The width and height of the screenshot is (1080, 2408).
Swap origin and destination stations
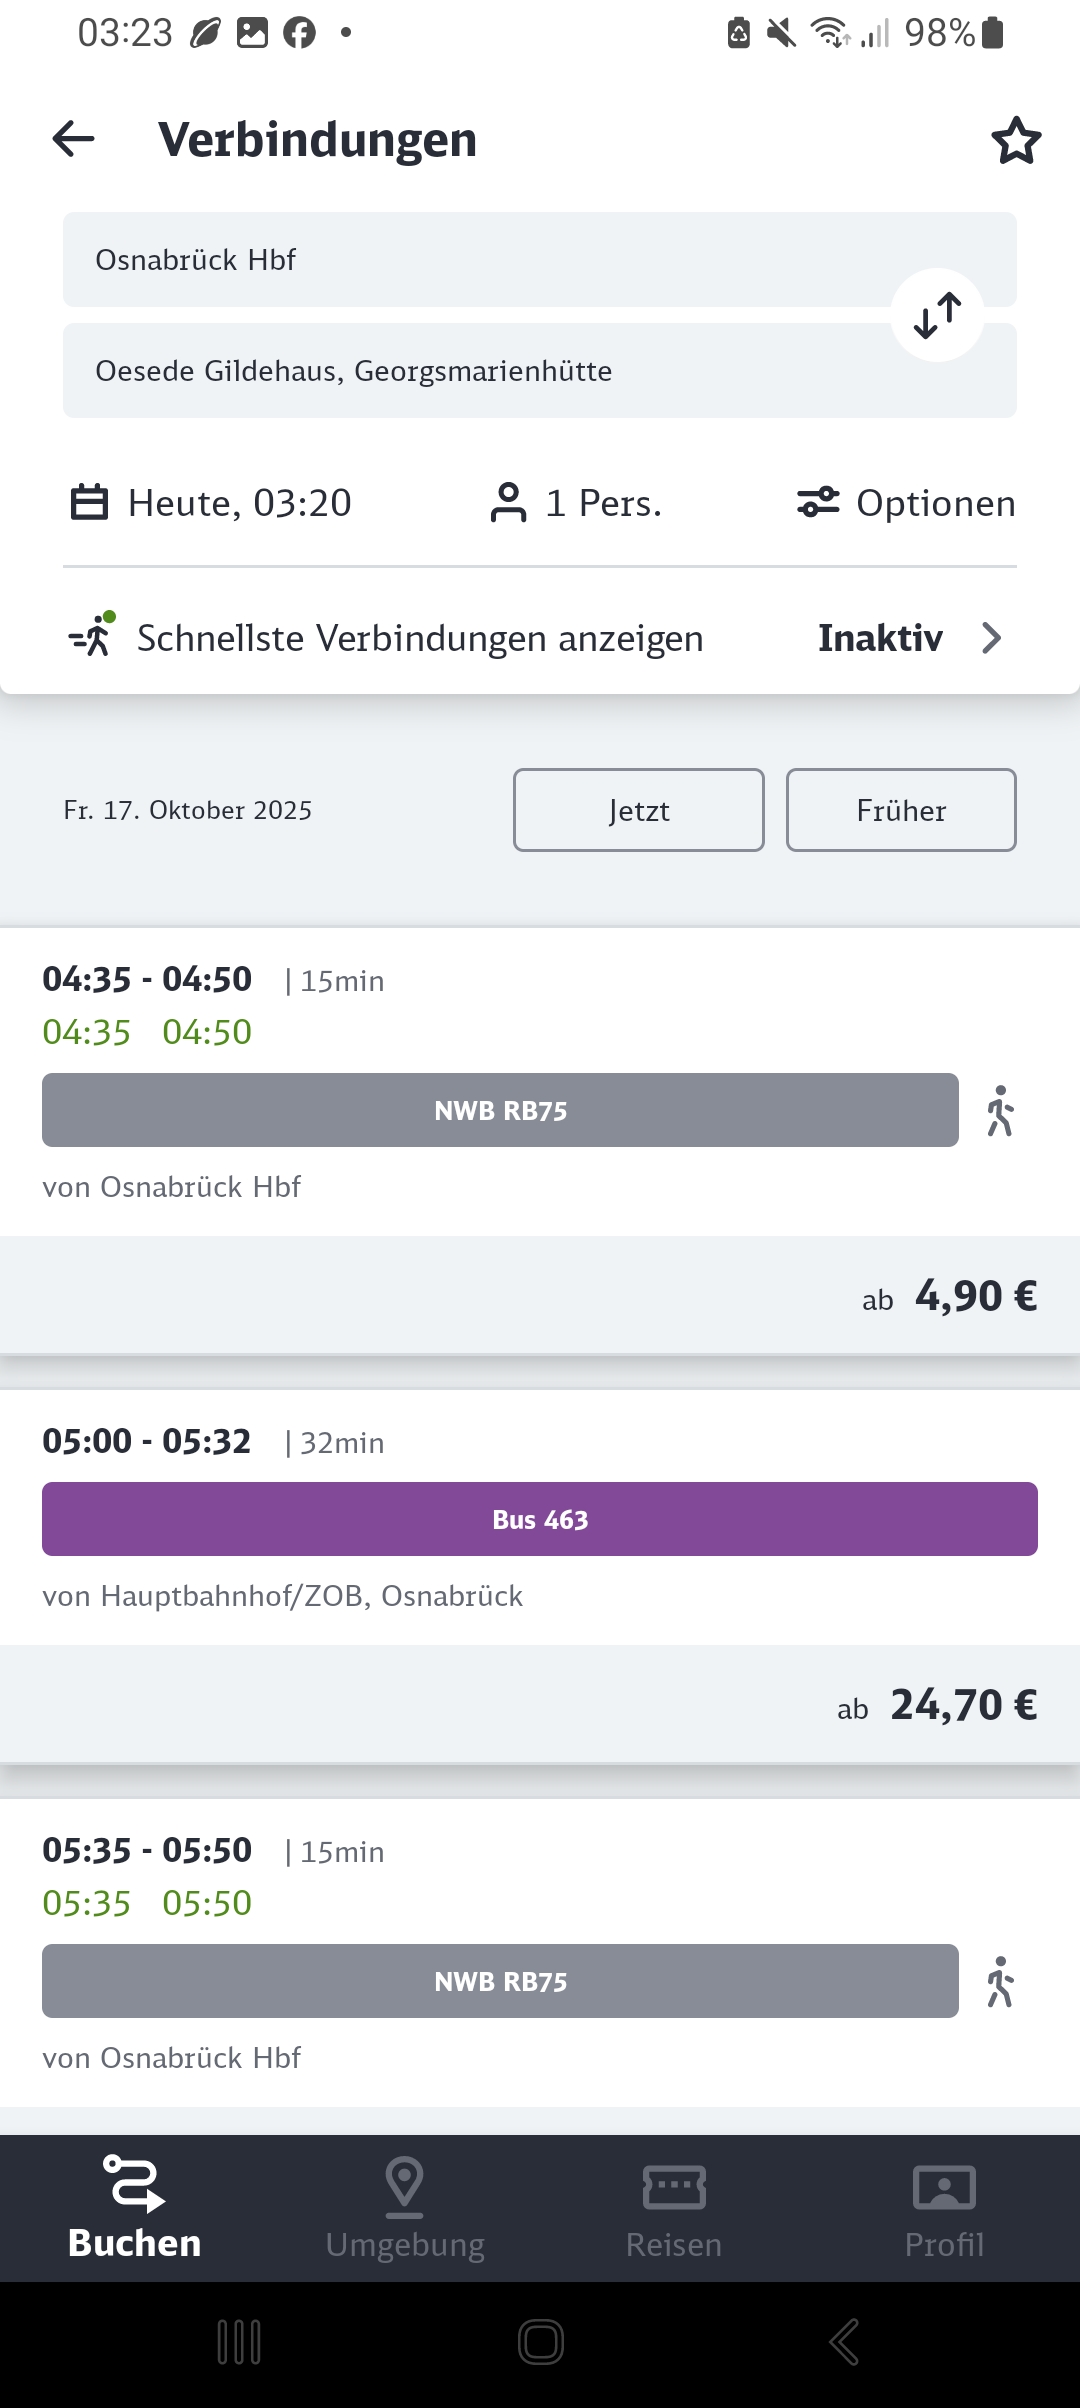click(937, 315)
